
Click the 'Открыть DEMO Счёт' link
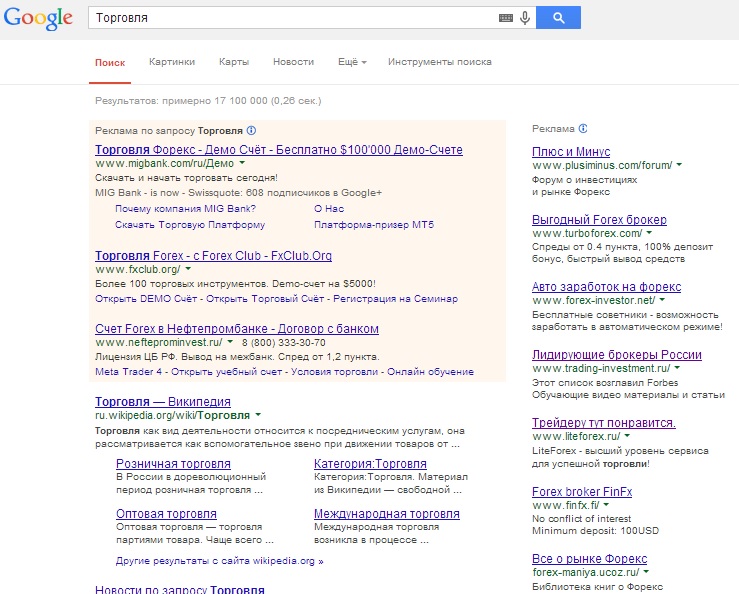[x=146, y=298]
